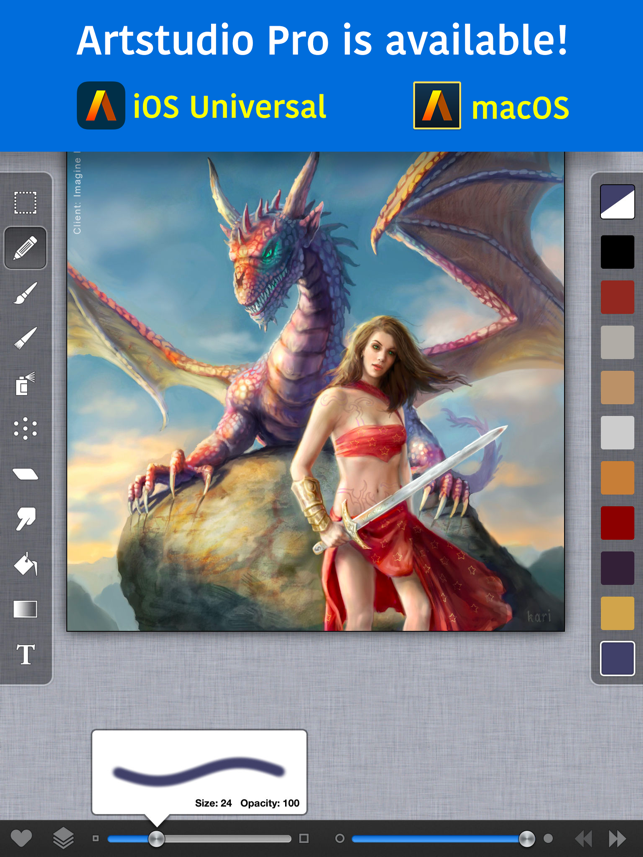Pick the paint bucket fill tool
This screenshot has height=857, width=643.
[25, 564]
